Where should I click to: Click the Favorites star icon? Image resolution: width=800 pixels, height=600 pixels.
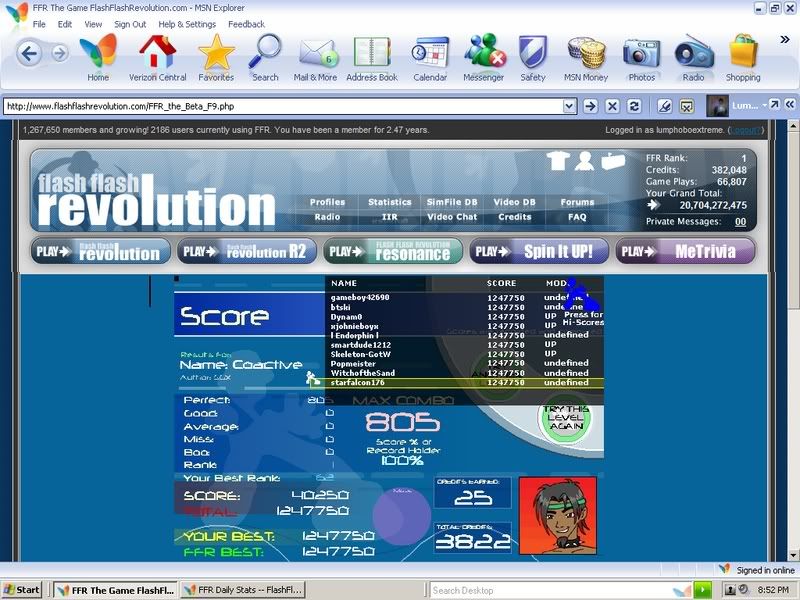click(216, 56)
